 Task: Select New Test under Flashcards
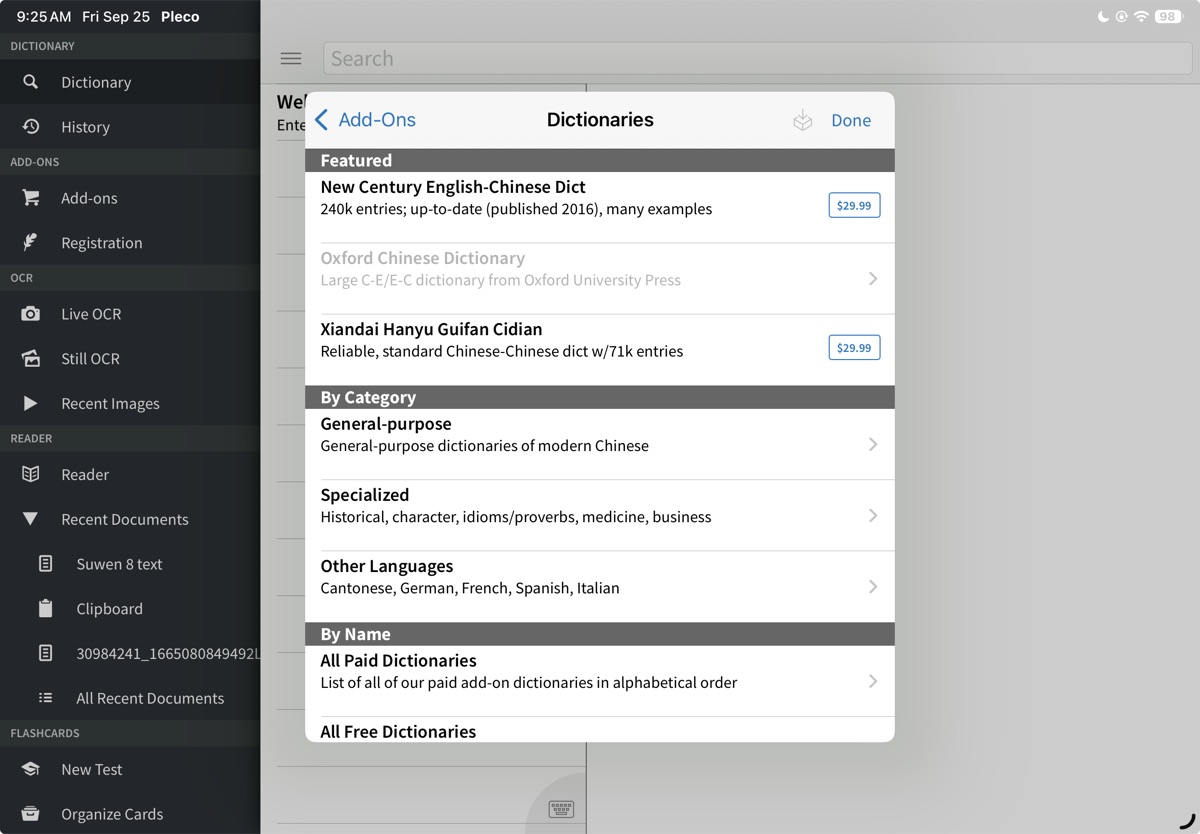click(x=130, y=769)
